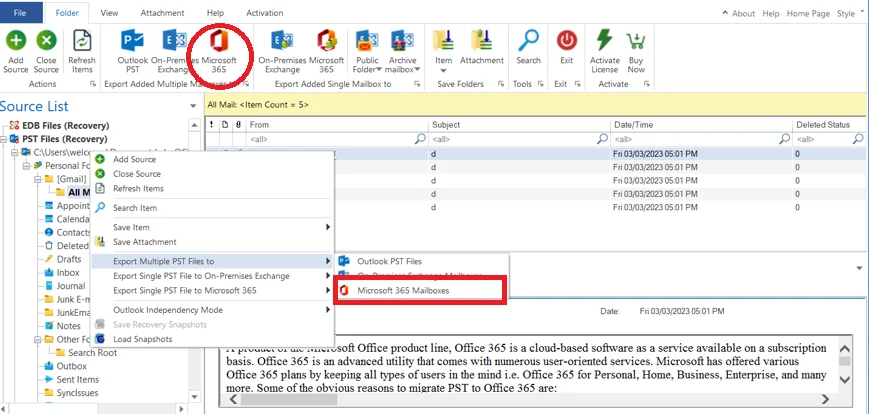Open the File tab
The width and height of the screenshot is (869, 414).
[x=21, y=12]
